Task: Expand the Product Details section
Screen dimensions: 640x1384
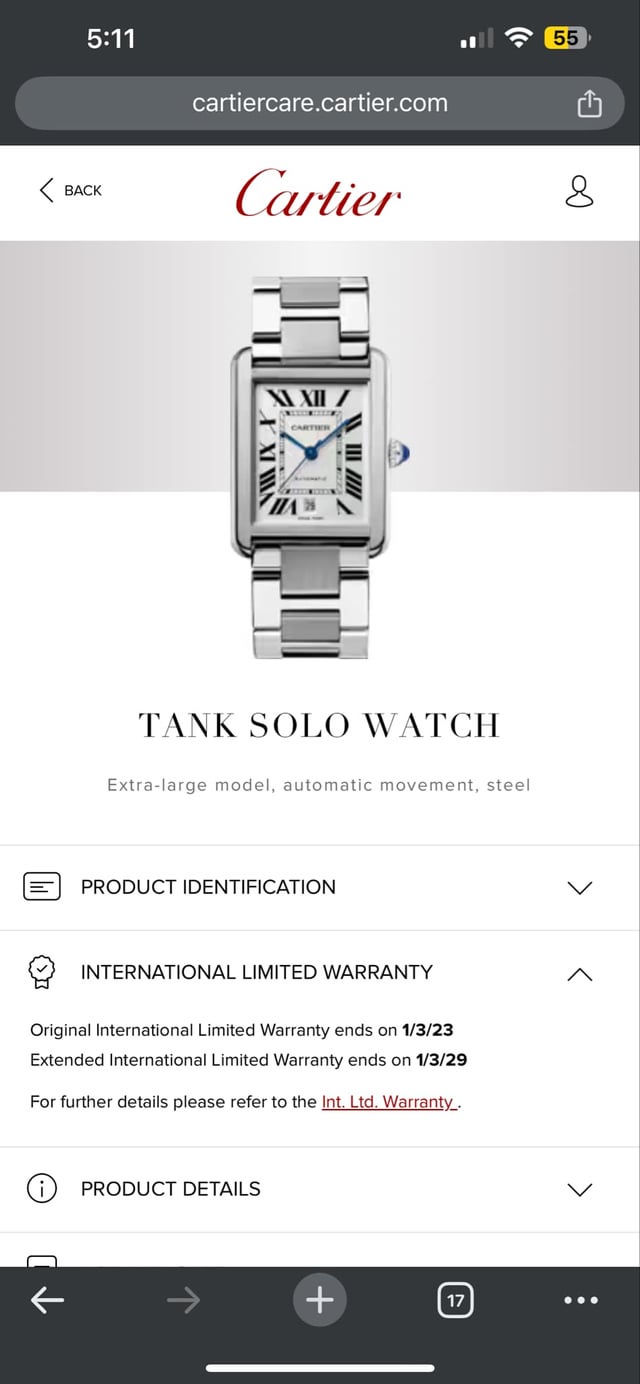Action: 320,1189
